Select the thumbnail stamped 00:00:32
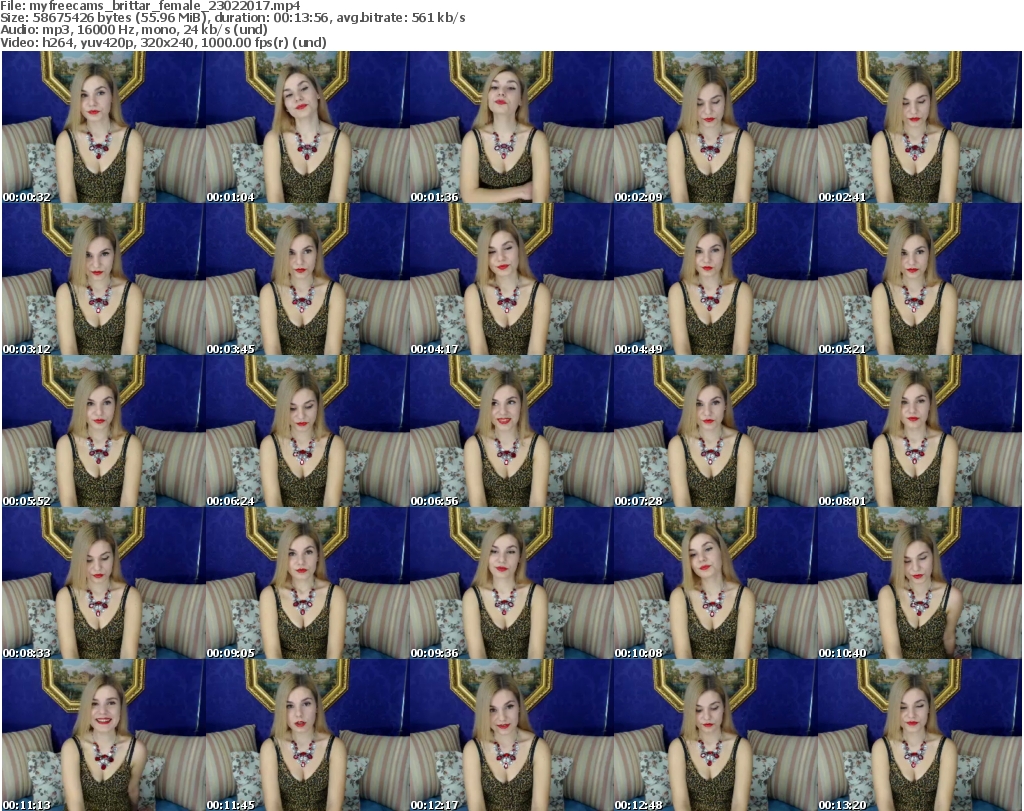The height and width of the screenshot is (811, 1024). [x=103, y=127]
